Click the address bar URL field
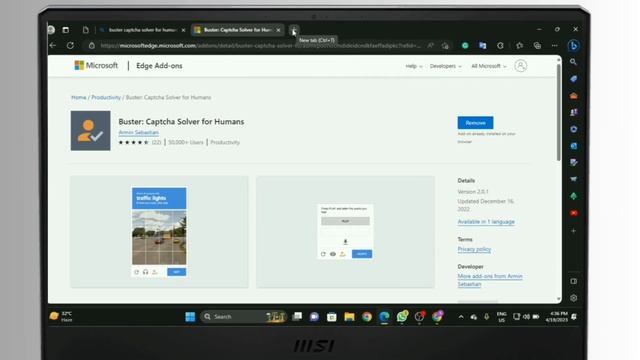 tap(260, 46)
